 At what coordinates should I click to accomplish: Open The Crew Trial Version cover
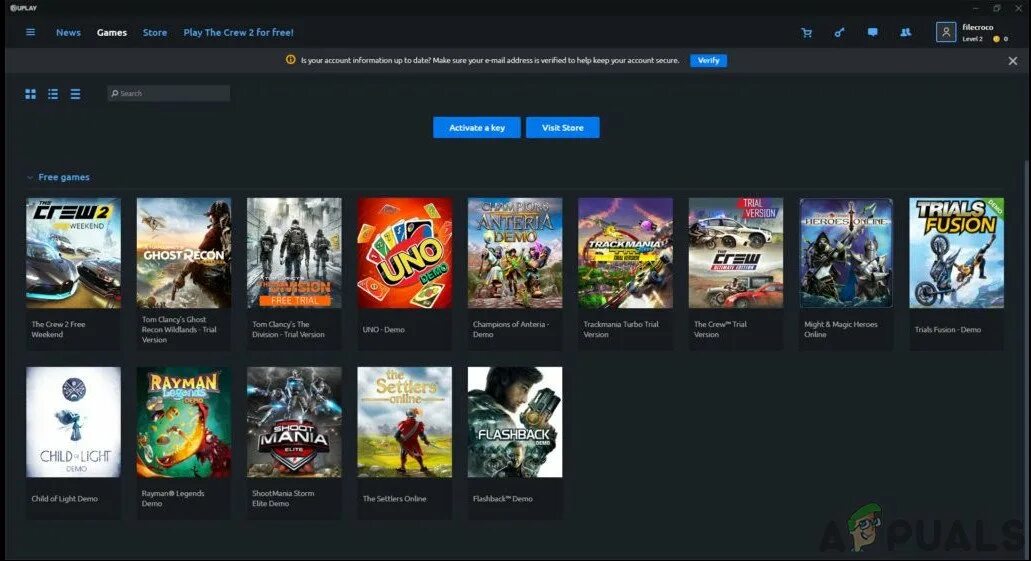pos(736,253)
